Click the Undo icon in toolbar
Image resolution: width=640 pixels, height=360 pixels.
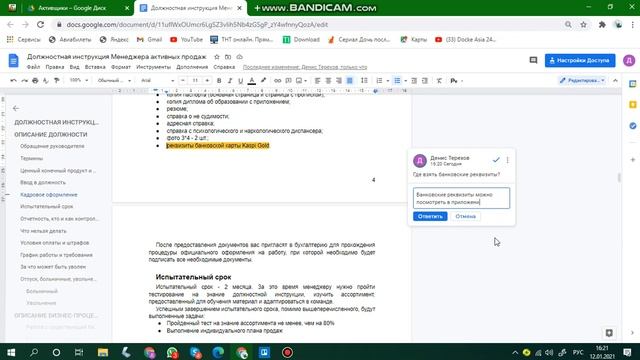[x=13, y=81]
